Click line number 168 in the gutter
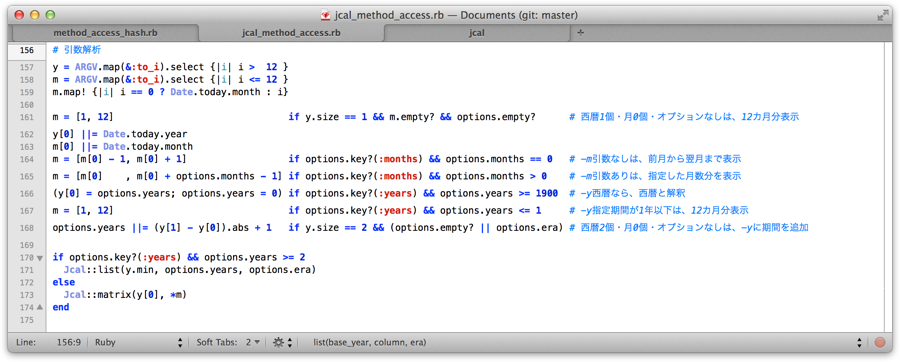Screen dimensions: 900x362 pos(26,228)
